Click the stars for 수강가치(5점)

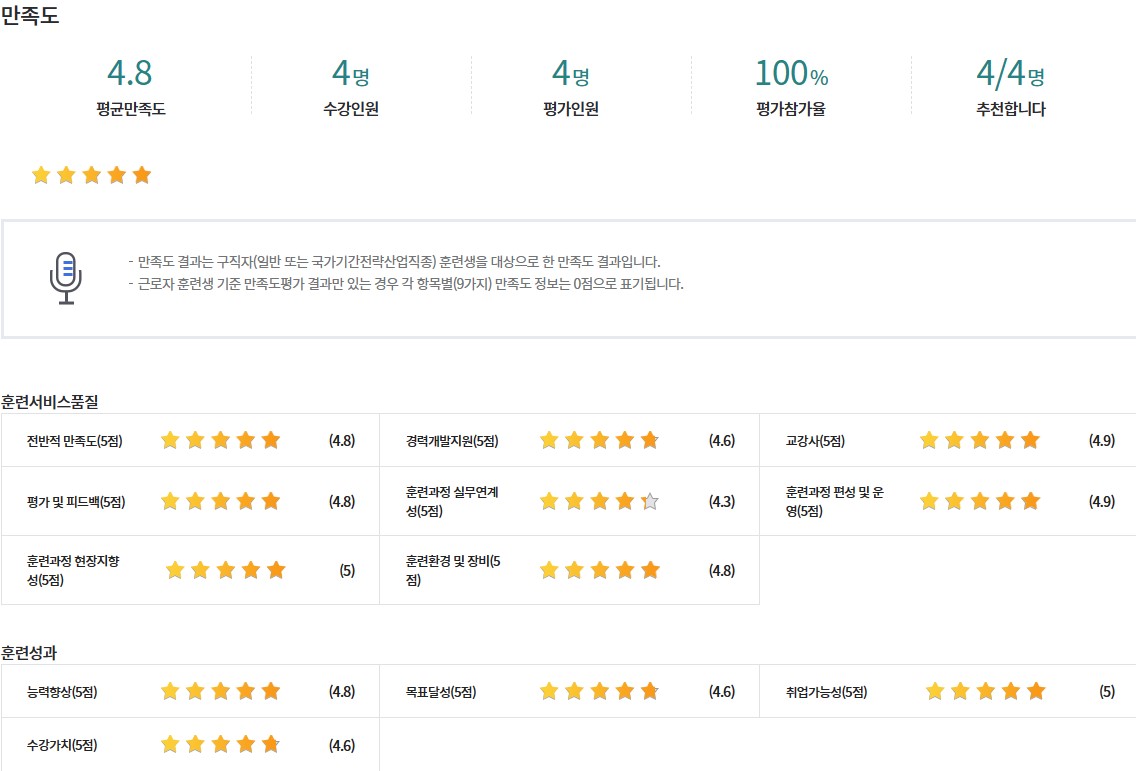coord(220,744)
